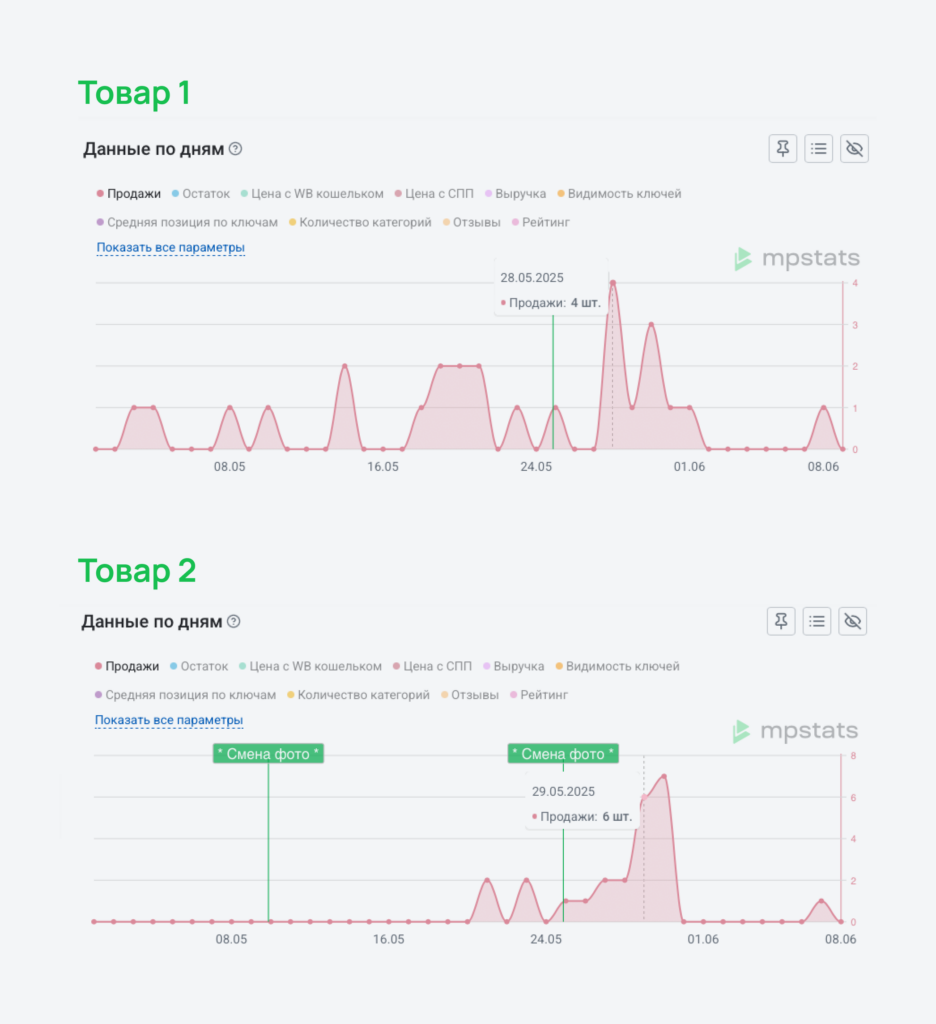Toggle Остаток series in Товар 1 legend
The height and width of the screenshot is (1024, 936).
[x=206, y=194]
